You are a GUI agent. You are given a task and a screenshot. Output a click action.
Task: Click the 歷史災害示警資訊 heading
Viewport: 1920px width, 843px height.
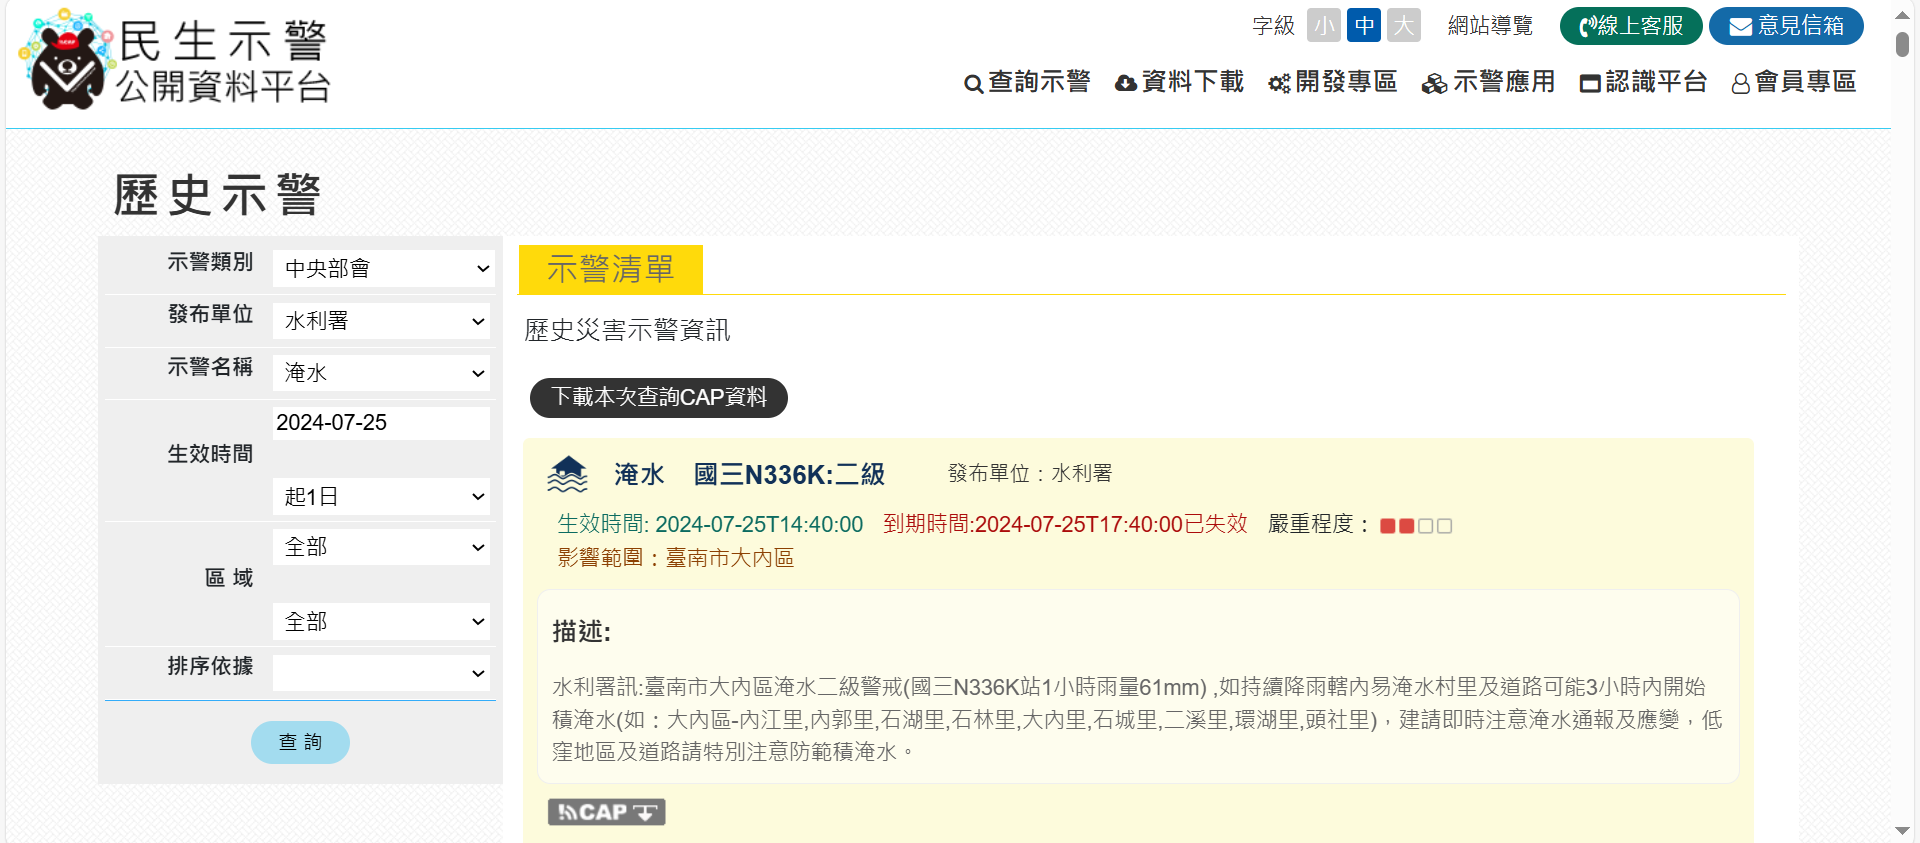pos(627,330)
